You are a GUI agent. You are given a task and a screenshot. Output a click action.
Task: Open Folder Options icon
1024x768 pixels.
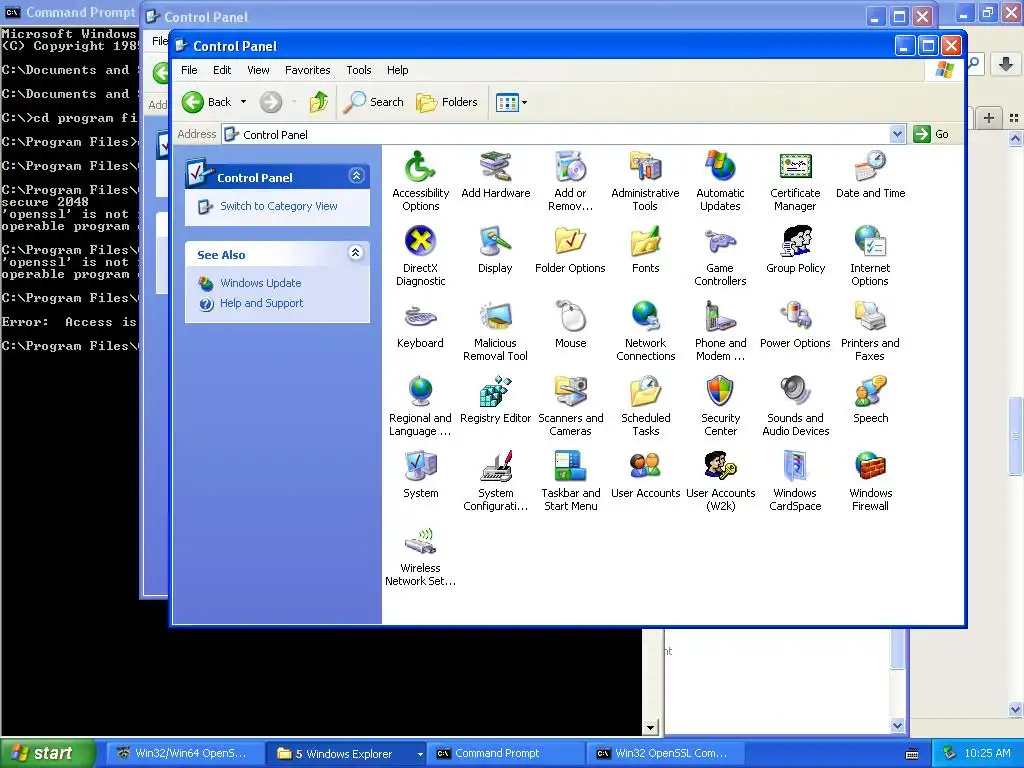tap(570, 250)
